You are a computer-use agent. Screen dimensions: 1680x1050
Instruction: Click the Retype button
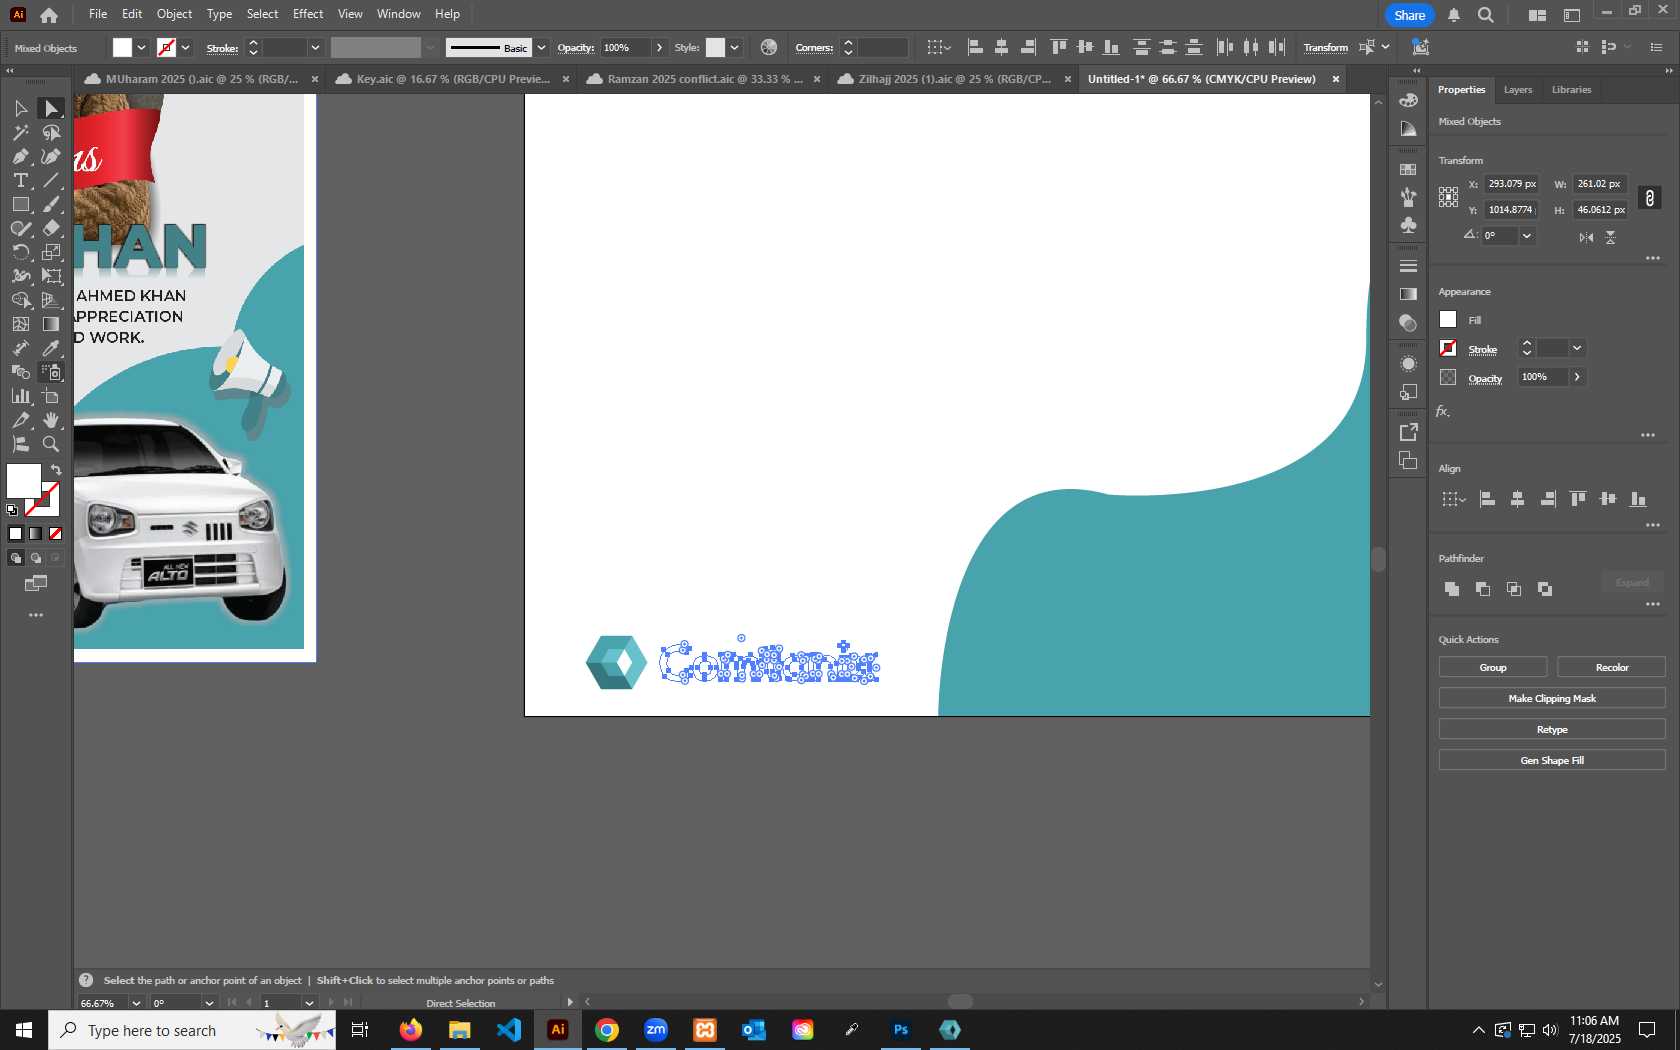1552,729
